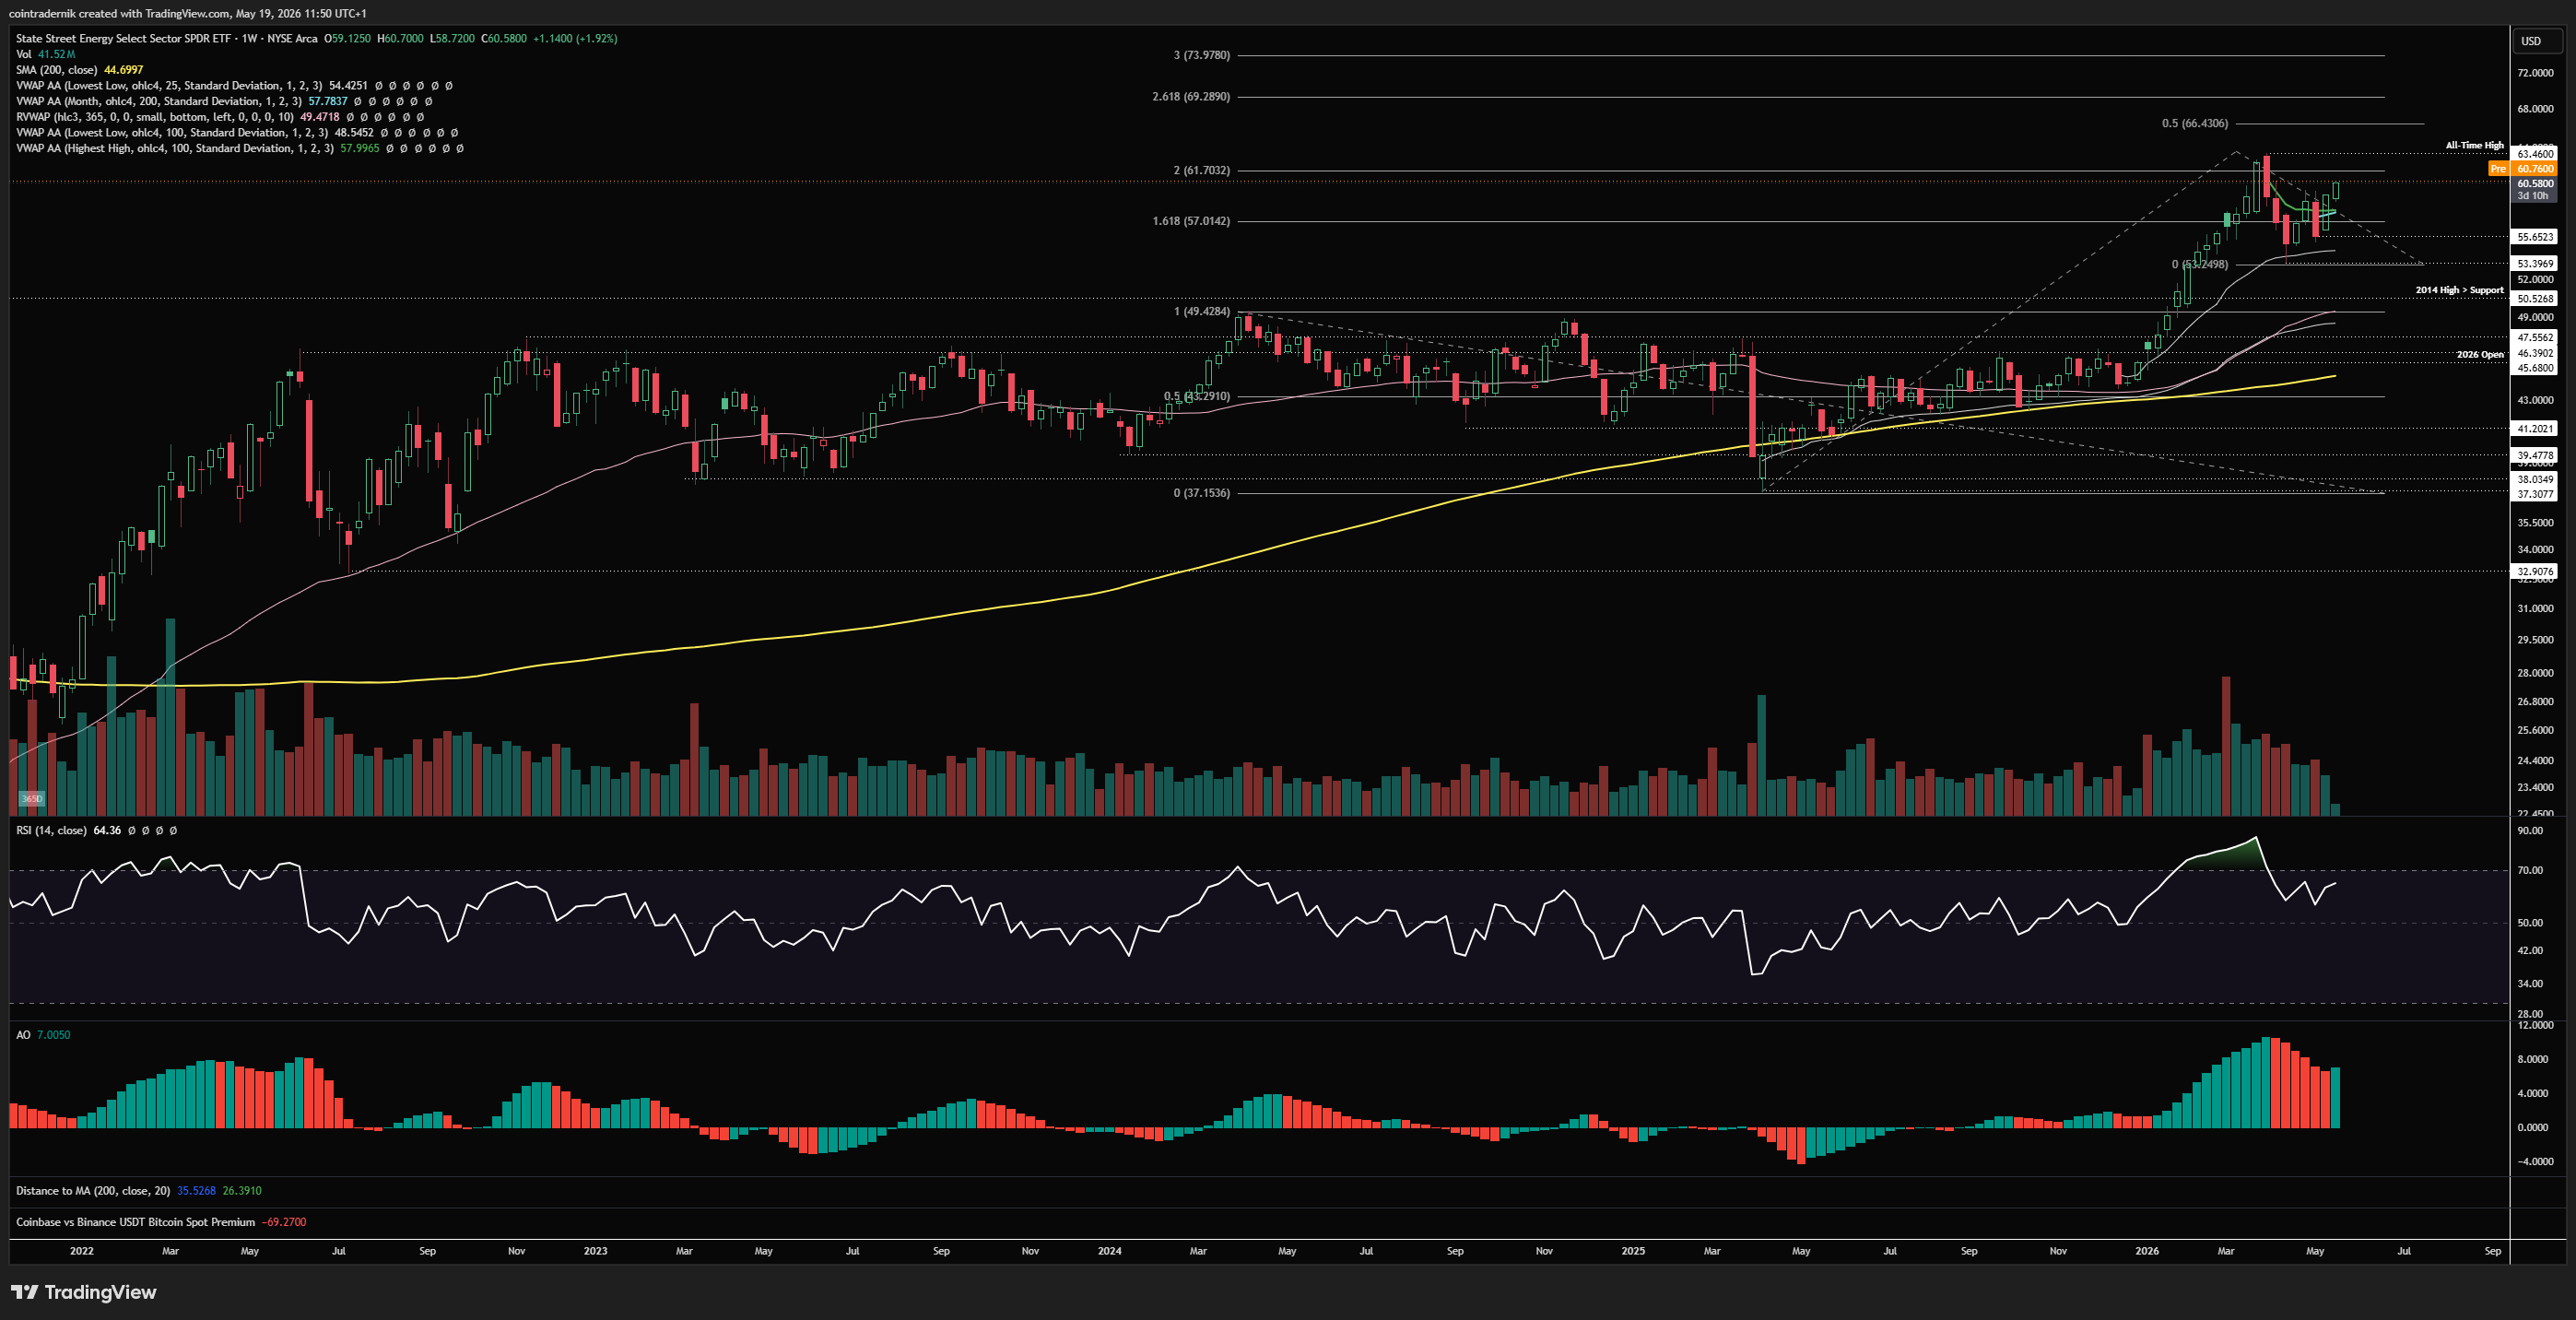Click the AO value 7.0050
Screen dimensions: 2576x1320
(54, 1035)
